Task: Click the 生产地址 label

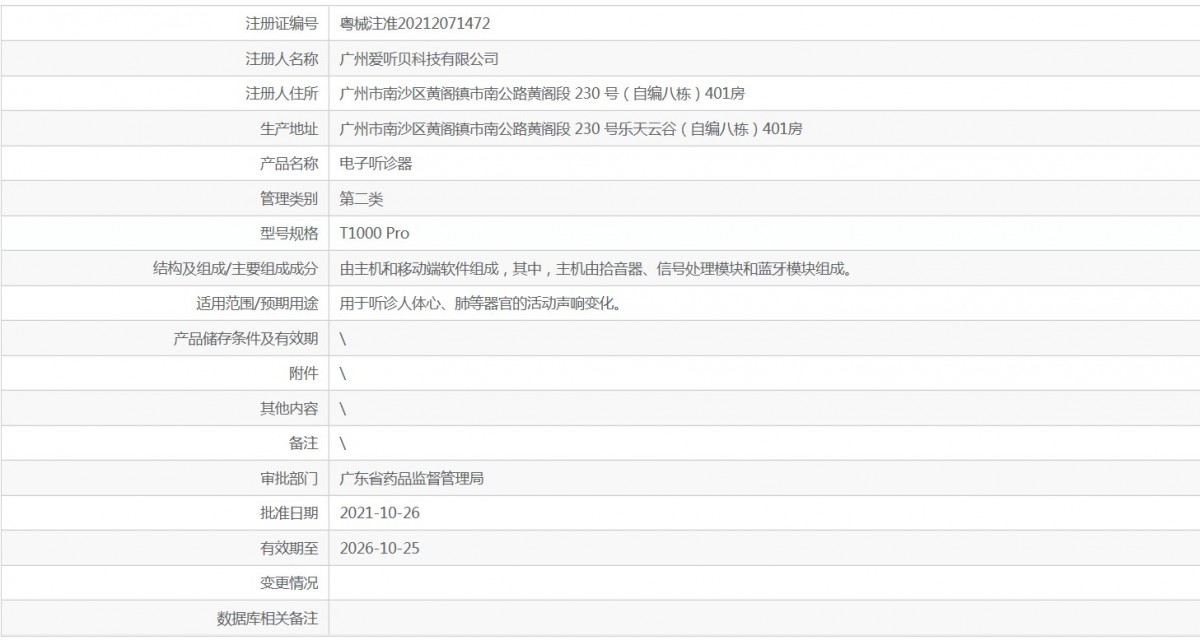Action: pyautogui.click(x=289, y=128)
